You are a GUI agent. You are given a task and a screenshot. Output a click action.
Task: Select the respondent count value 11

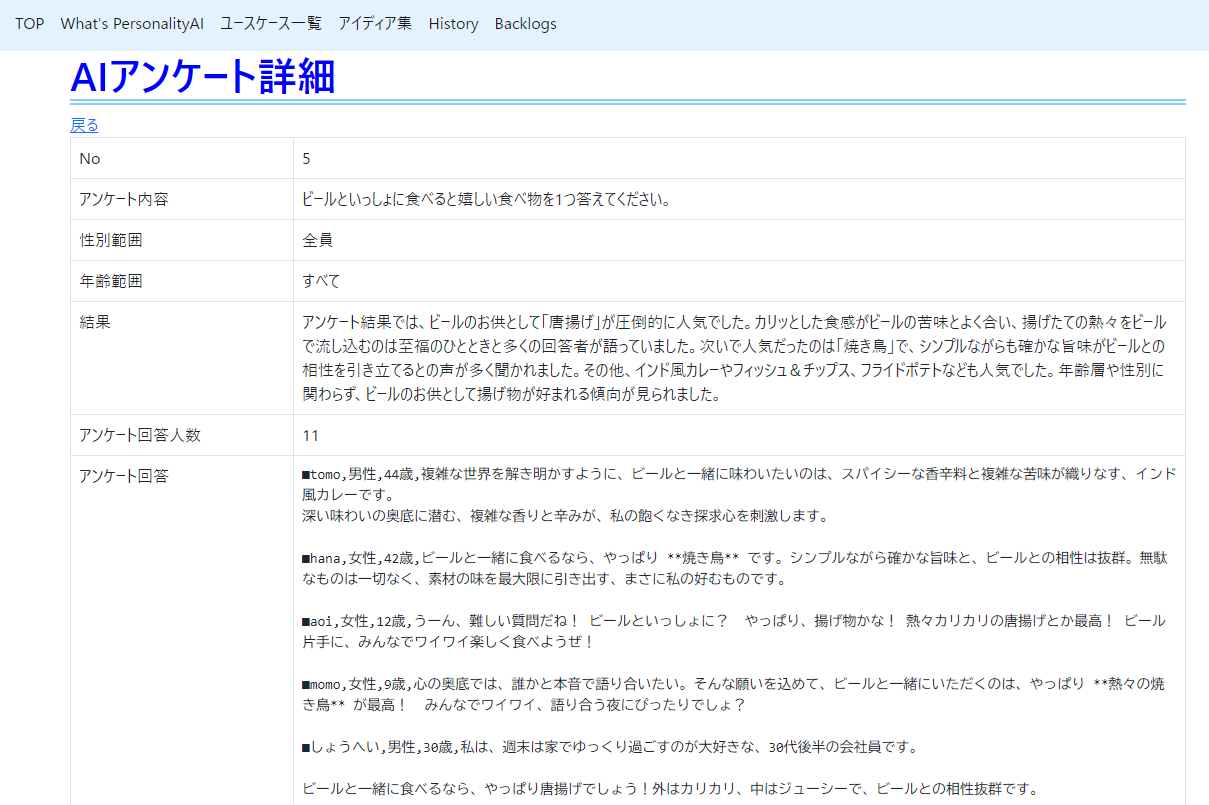(x=310, y=436)
